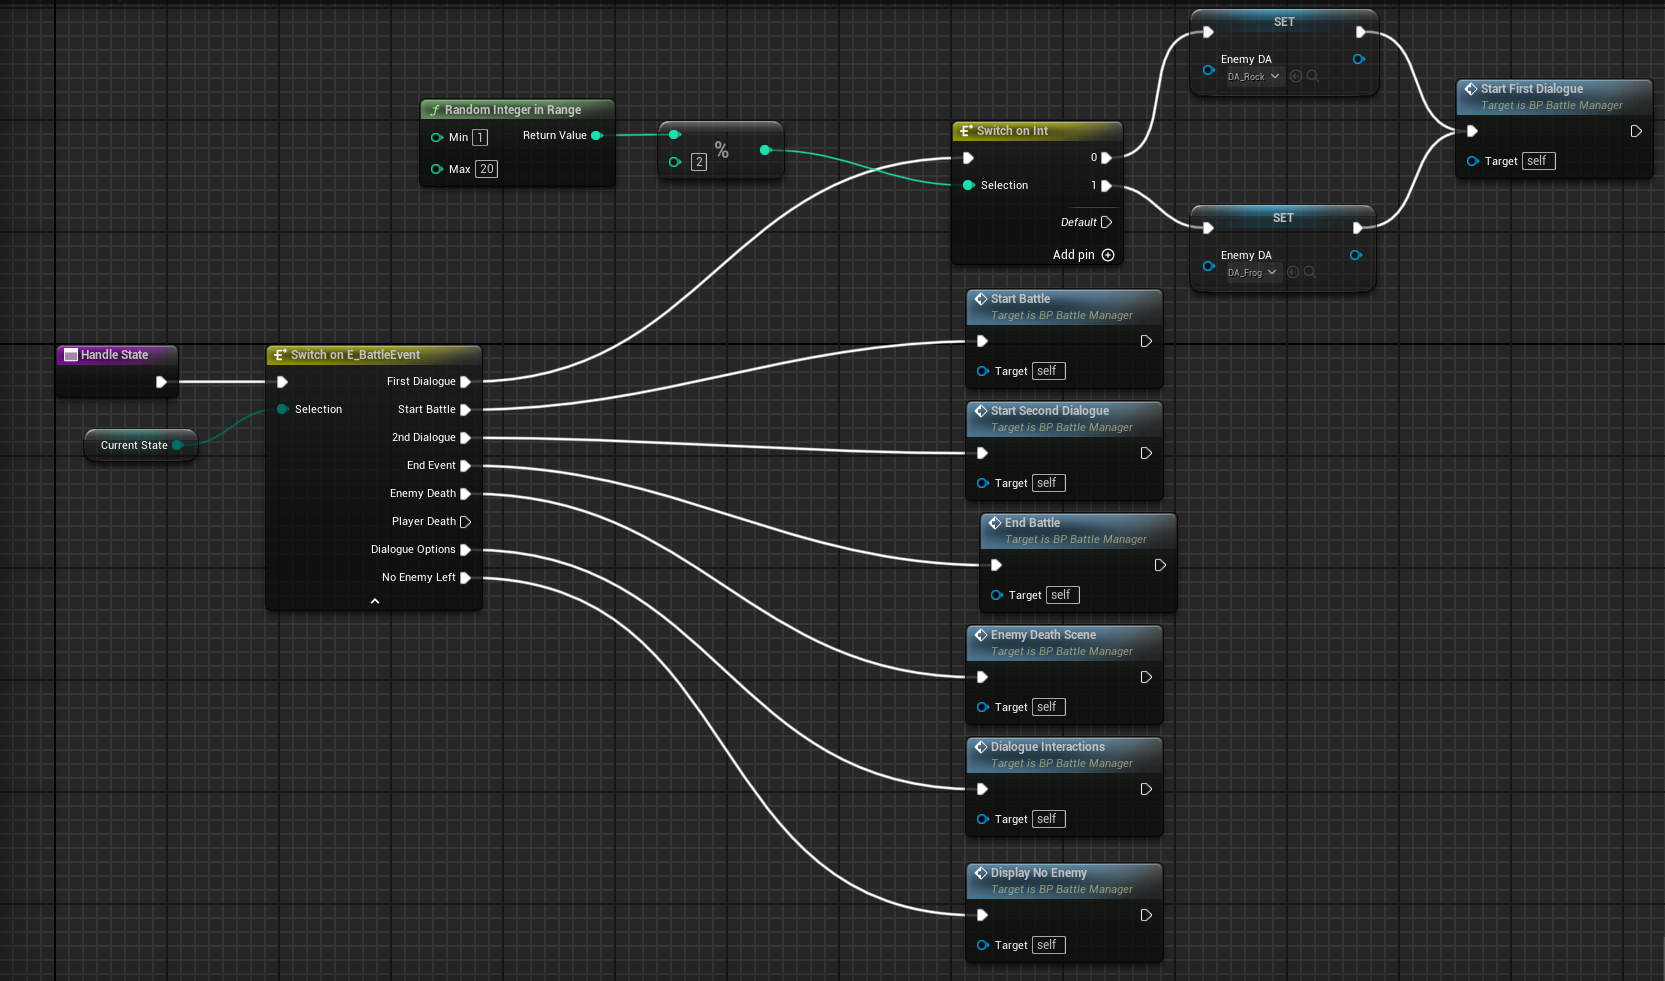Viewport: 1665px width, 981px height.
Task: Click browse-to-asset magnifier beside DA_Rock
Action: tap(1313, 76)
